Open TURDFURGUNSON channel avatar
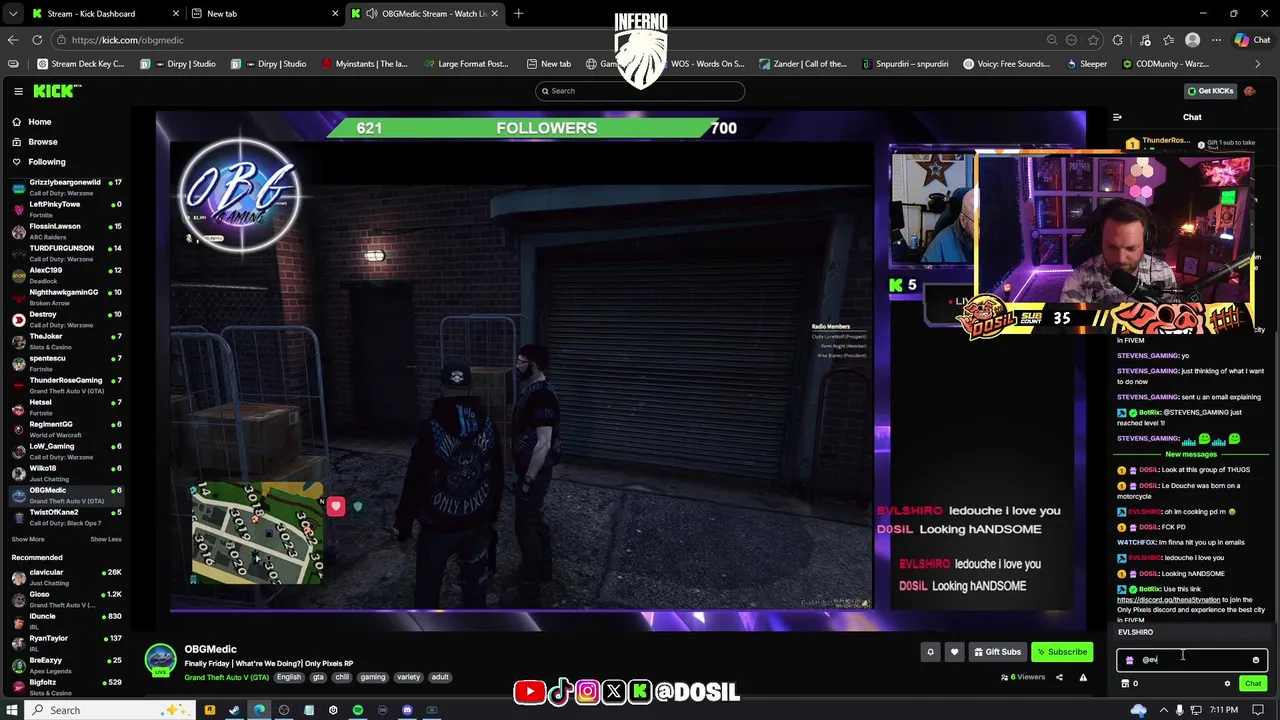 pyautogui.click(x=18, y=253)
